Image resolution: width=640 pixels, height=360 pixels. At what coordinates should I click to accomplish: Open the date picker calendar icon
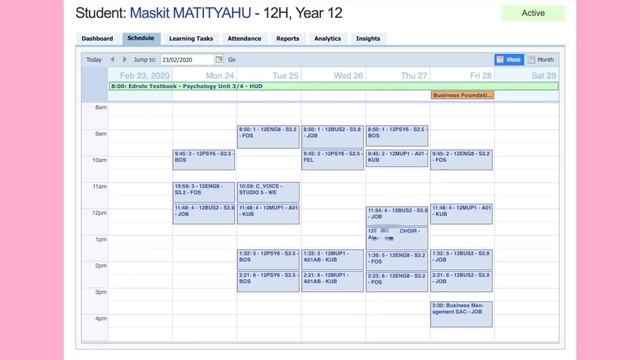coord(219,60)
